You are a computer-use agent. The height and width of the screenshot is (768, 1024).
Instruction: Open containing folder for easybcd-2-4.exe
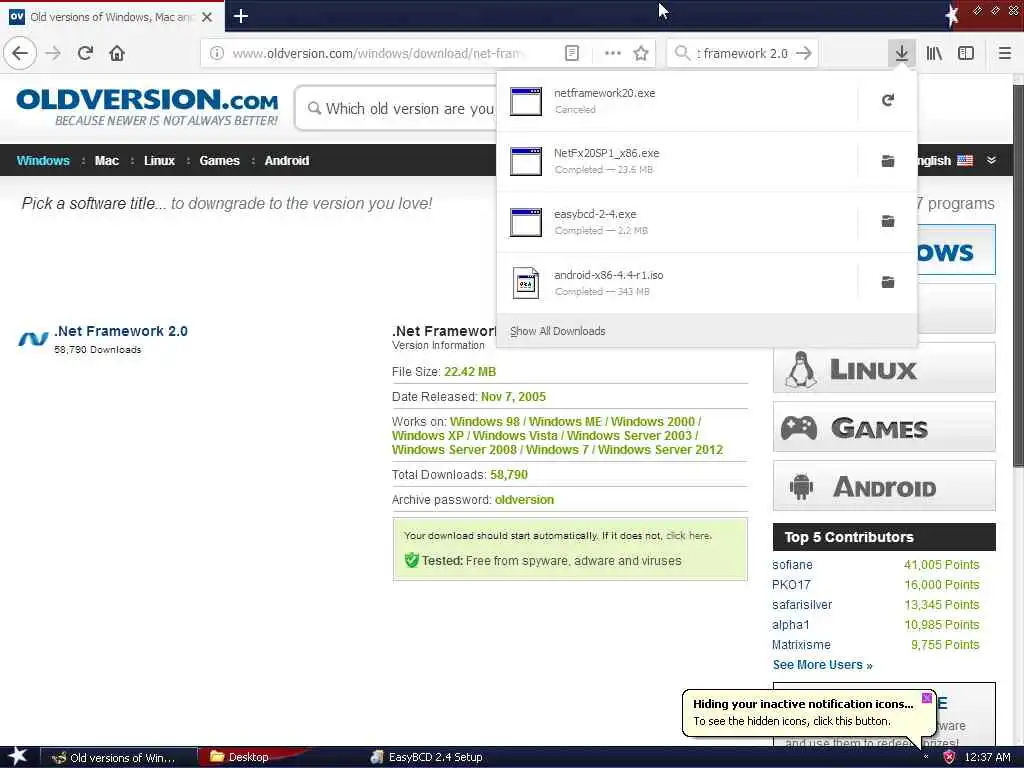coord(888,221)
